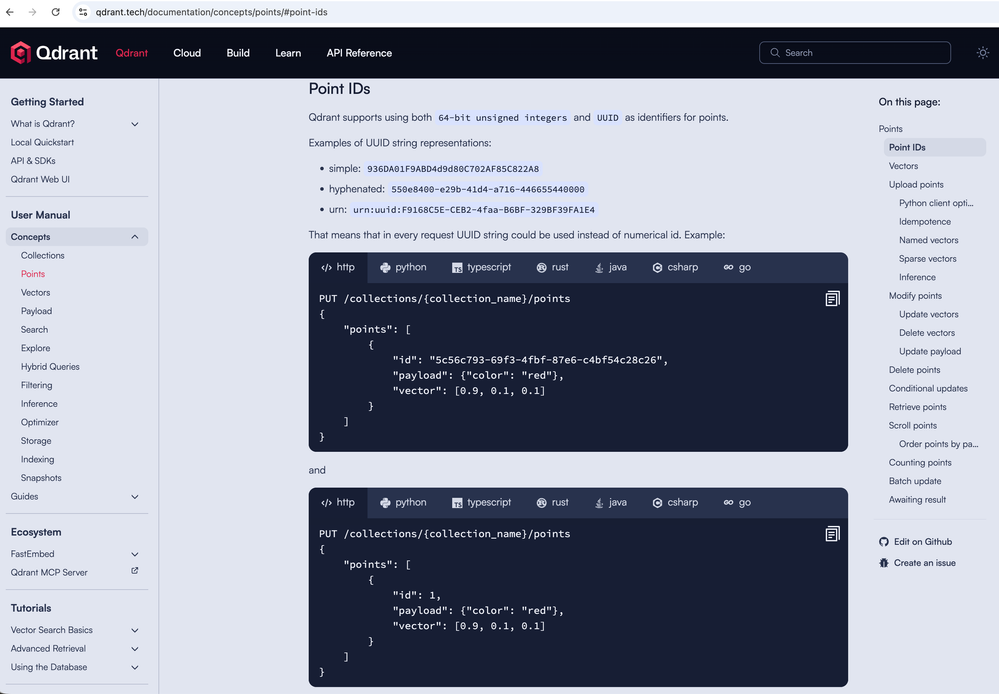Expand the Guides section in sidebar

(135, 497)
